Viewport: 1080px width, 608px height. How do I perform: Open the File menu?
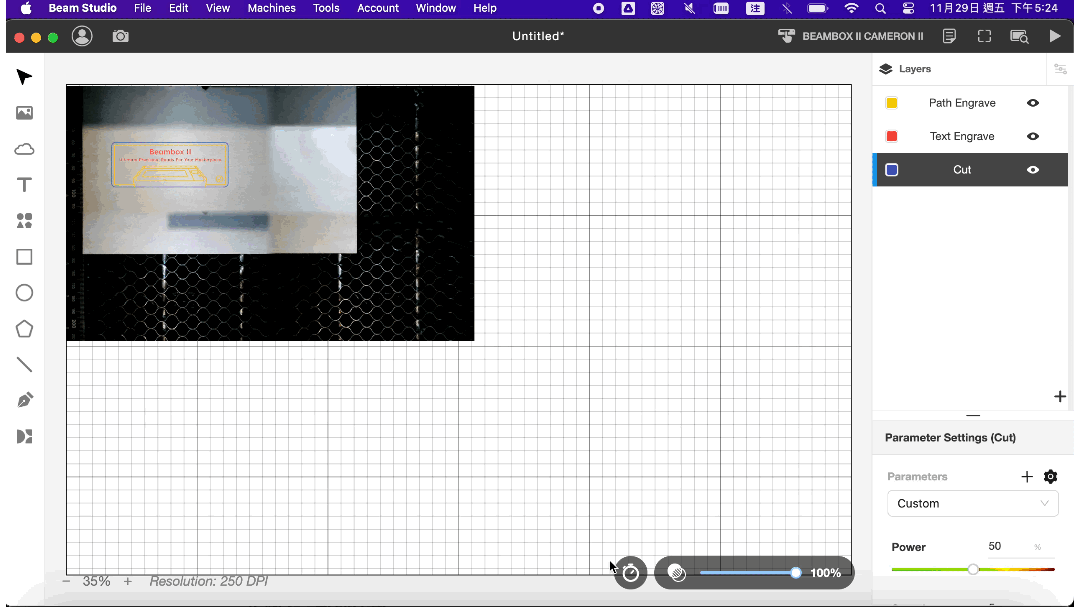[143, 8]
